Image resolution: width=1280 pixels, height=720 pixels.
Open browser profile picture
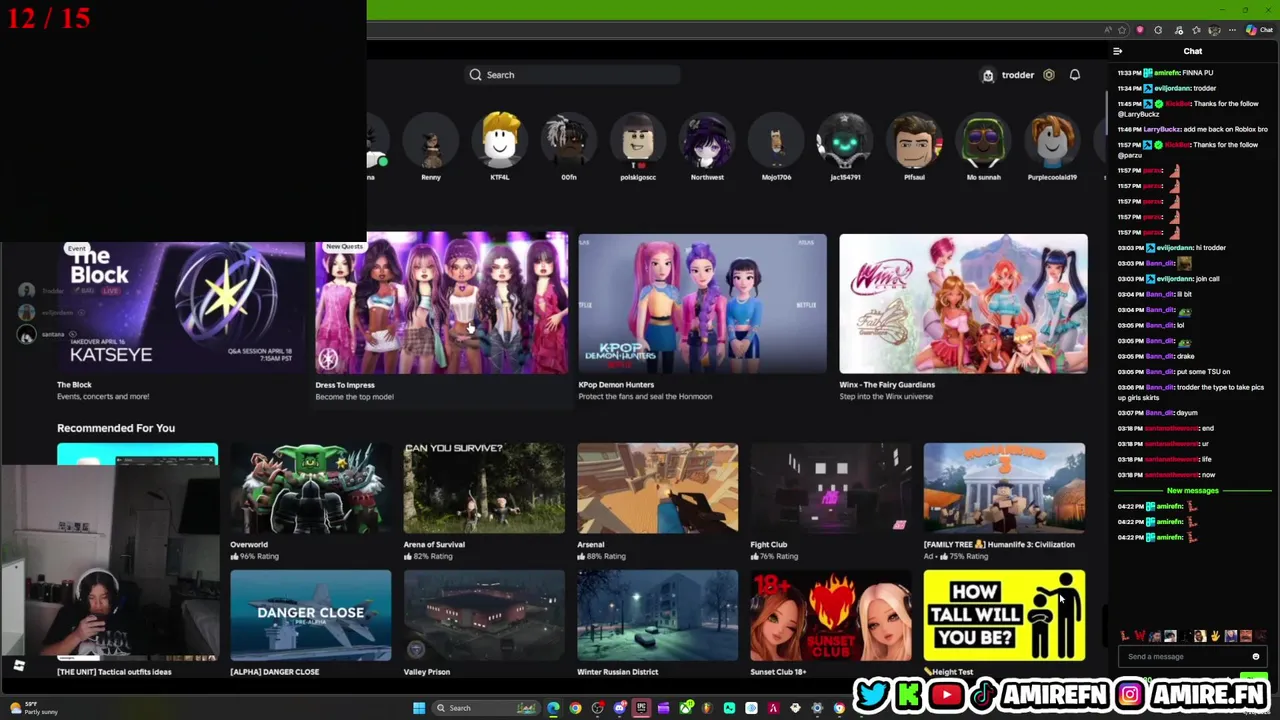(1215, 30)
